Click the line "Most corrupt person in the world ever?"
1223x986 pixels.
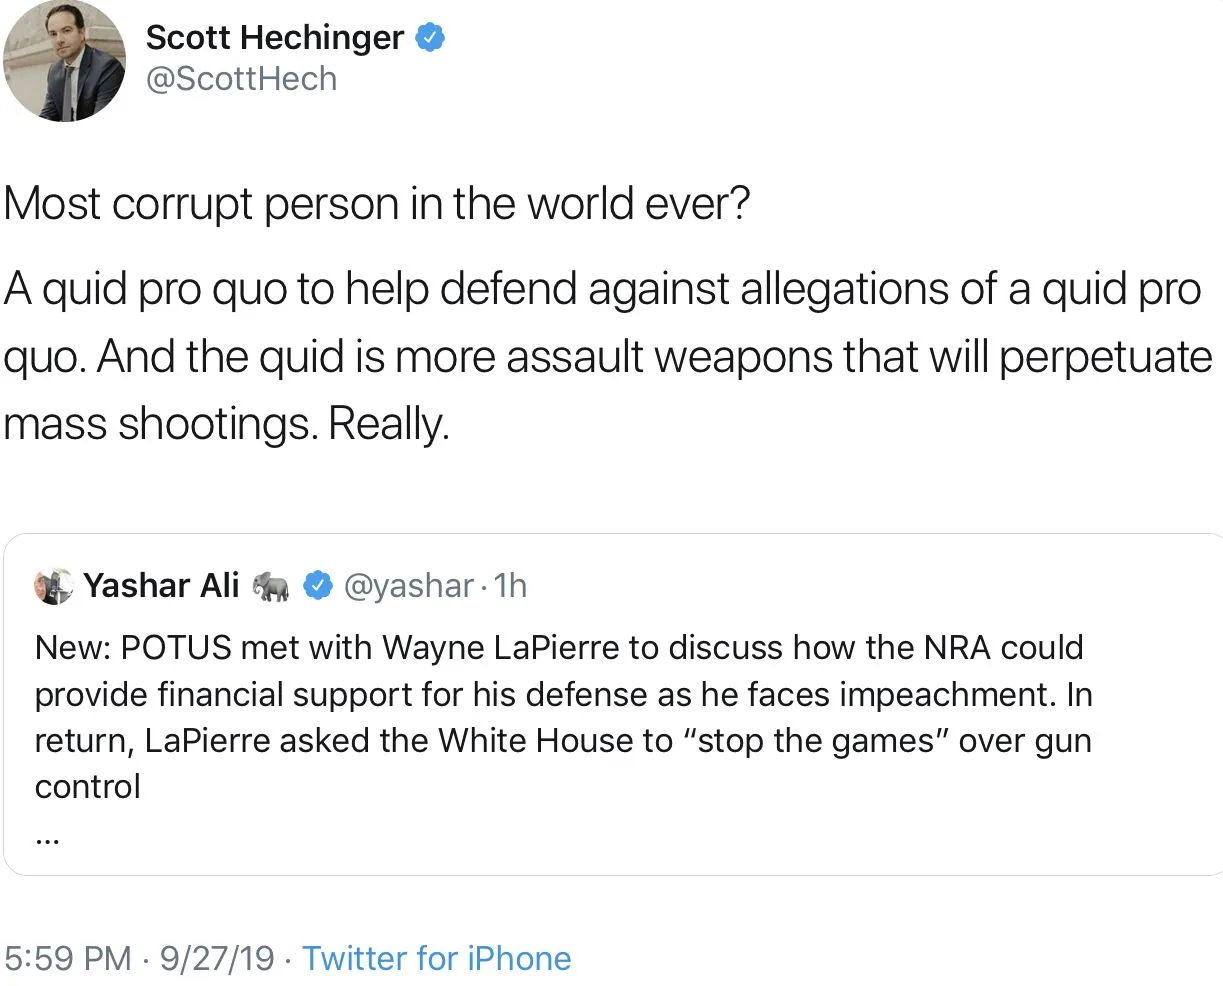point(377,204)
